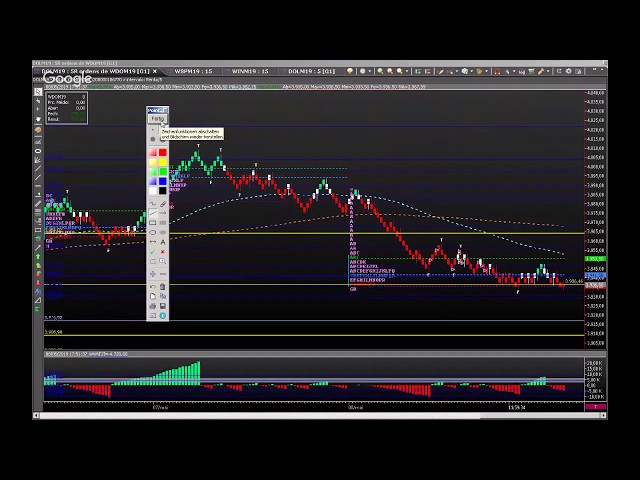Close the SR ordens de WDOM19 tab
The width and height of the screenshot is (640, 480).
pyautogui.click(x=156, y=71)
